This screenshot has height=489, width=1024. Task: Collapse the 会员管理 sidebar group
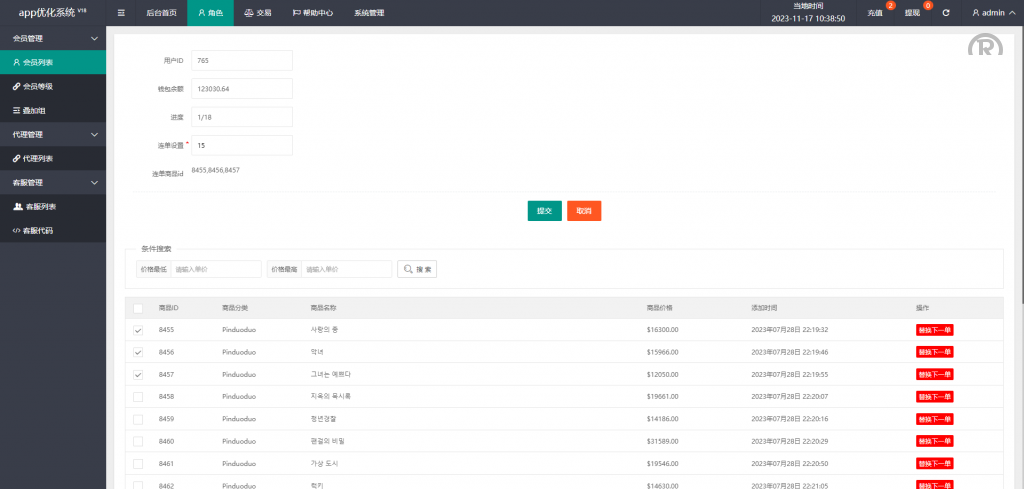53,38
